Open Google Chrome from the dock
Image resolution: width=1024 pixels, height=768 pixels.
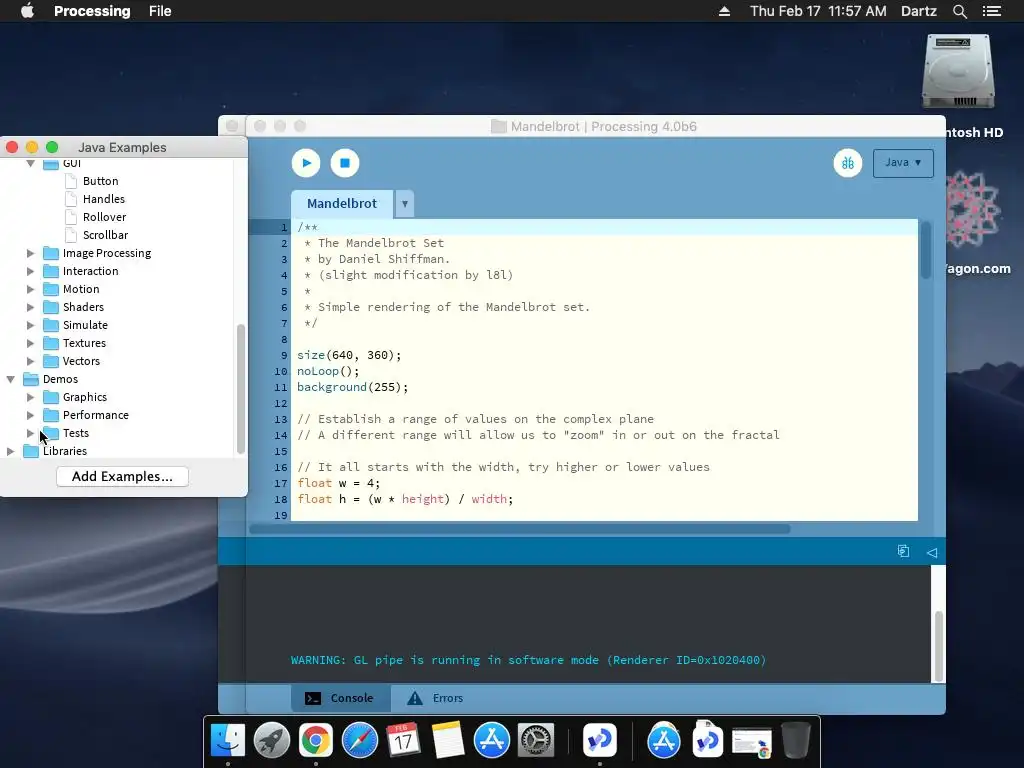coord(315,741)
